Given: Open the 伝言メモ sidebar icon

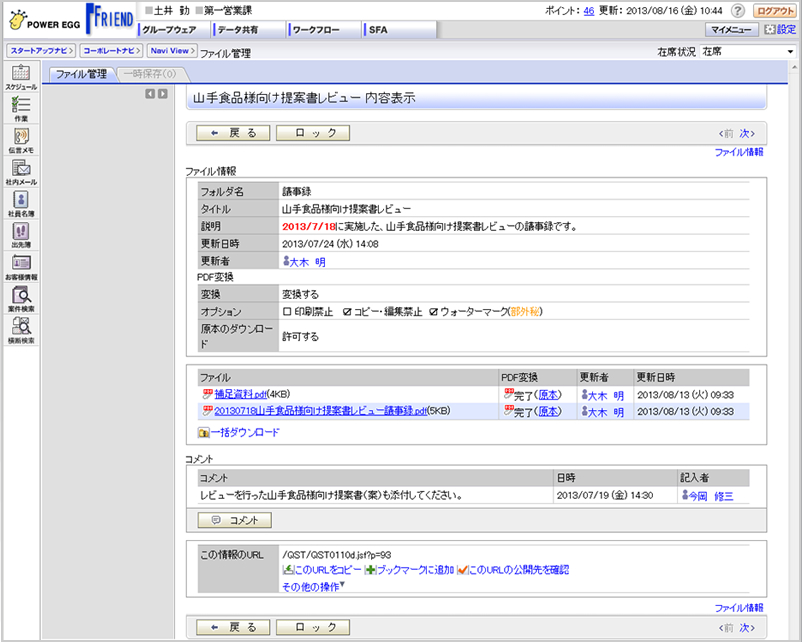Looking at the screenshot, I should [x=21, y=140].
